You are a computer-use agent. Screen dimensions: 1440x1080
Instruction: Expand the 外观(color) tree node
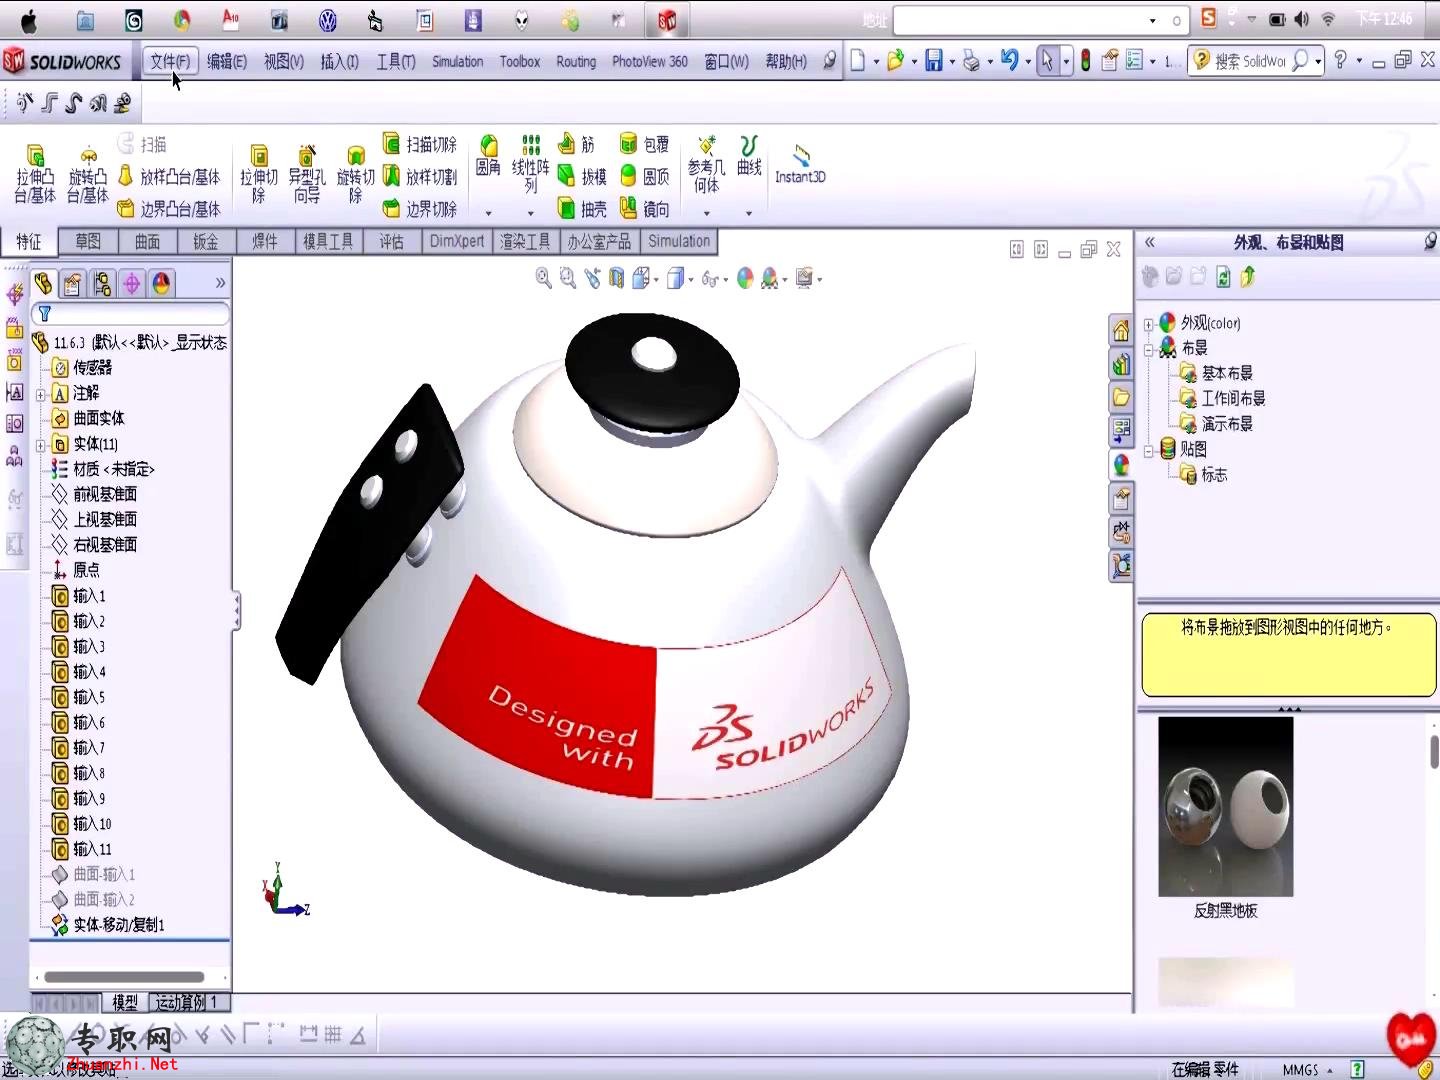tap(1149, 323)
